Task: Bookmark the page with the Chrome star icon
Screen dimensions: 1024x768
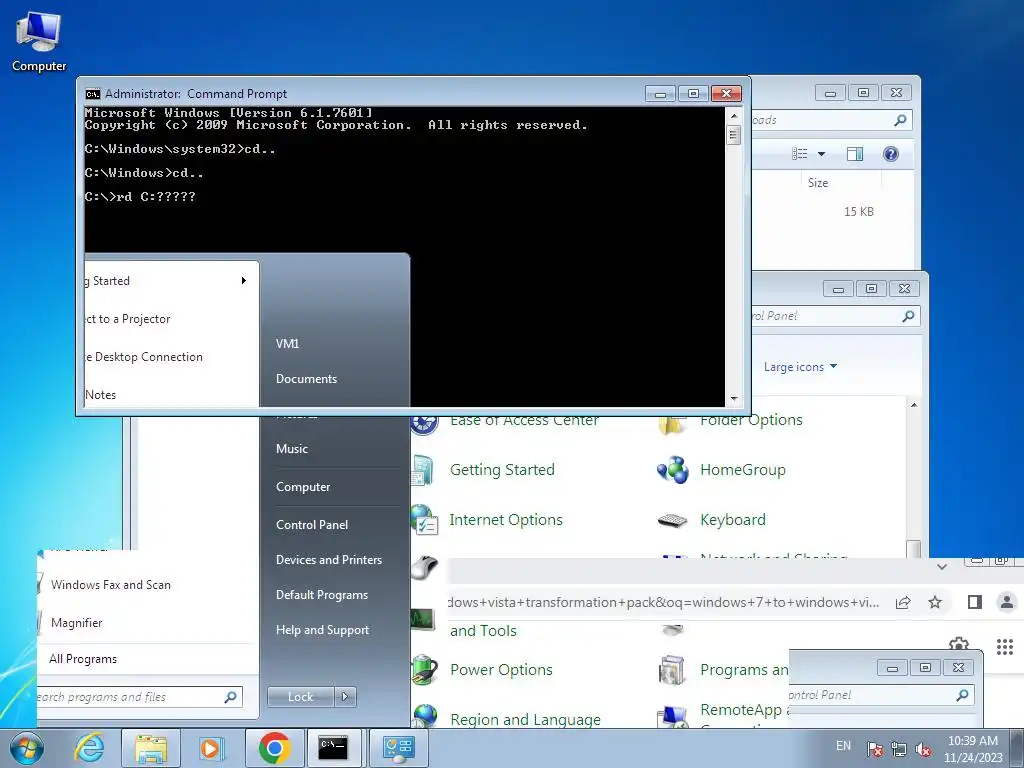Action: click(935, 602)
